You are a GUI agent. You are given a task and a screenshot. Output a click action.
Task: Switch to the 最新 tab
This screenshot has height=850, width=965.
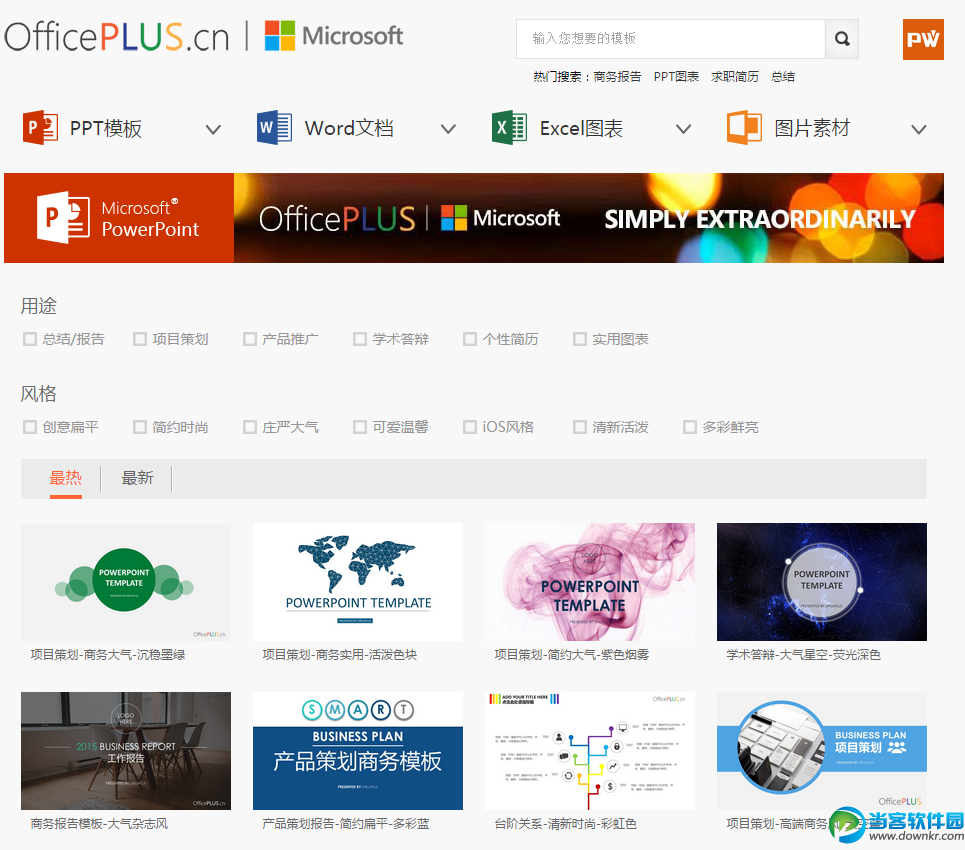137,478
